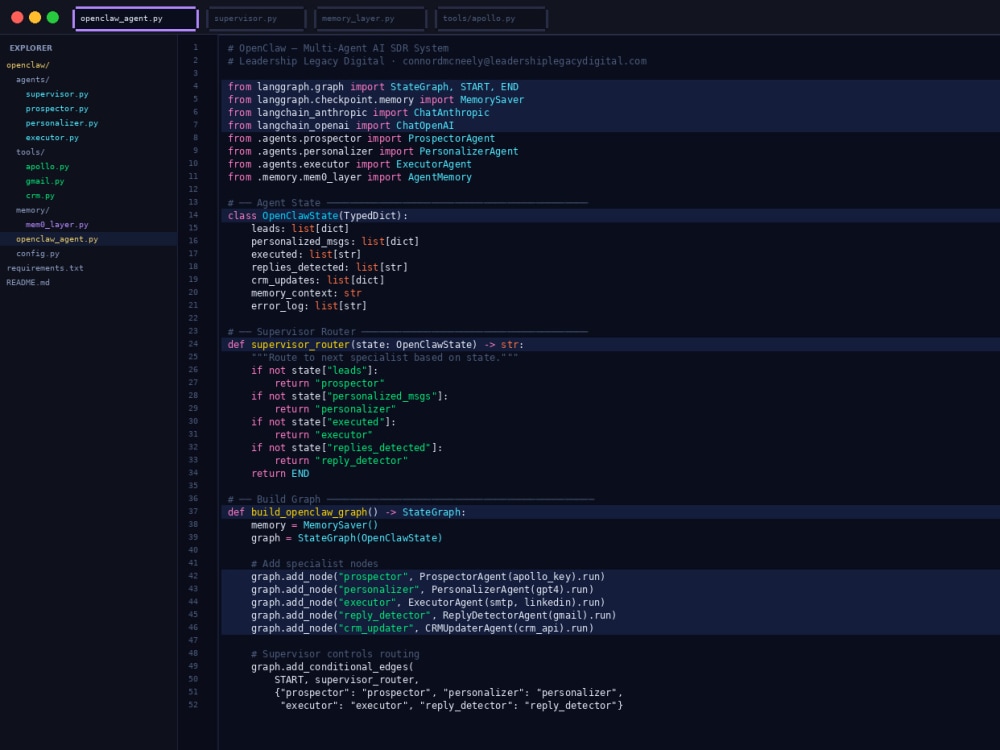Click ProspectorAgent import on line 8
1000x750 pixels.
pos(452,138)
